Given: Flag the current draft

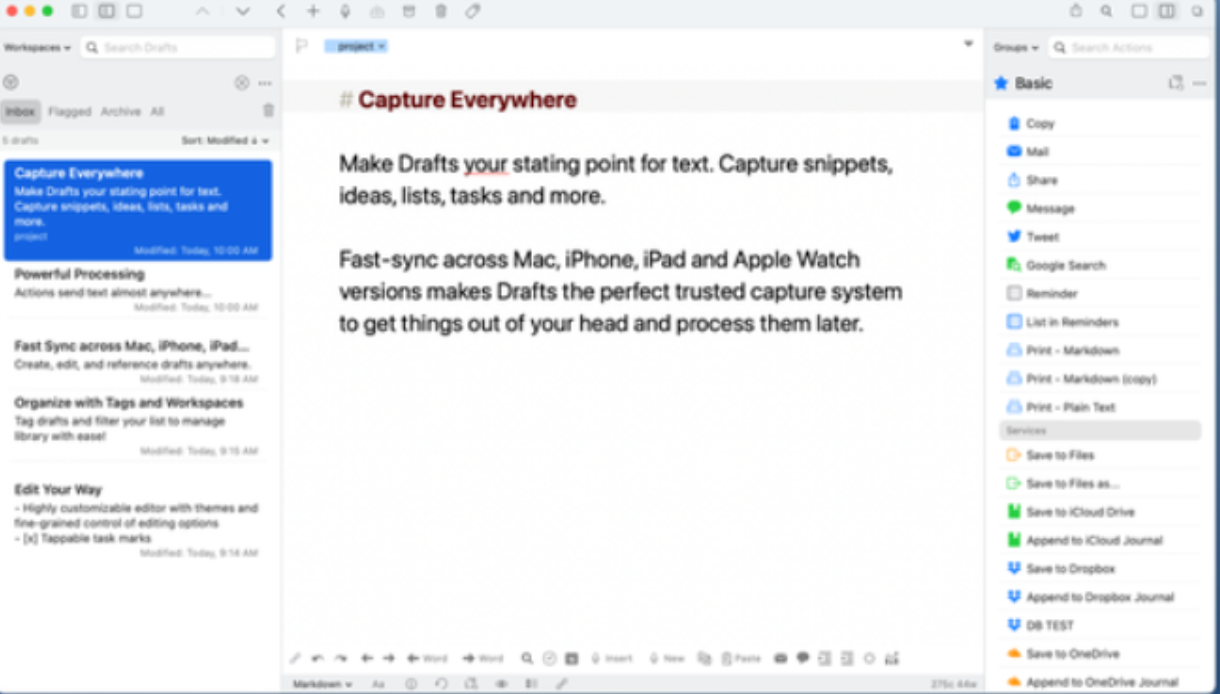Looking at the screenshot, I should click(302, 46).
